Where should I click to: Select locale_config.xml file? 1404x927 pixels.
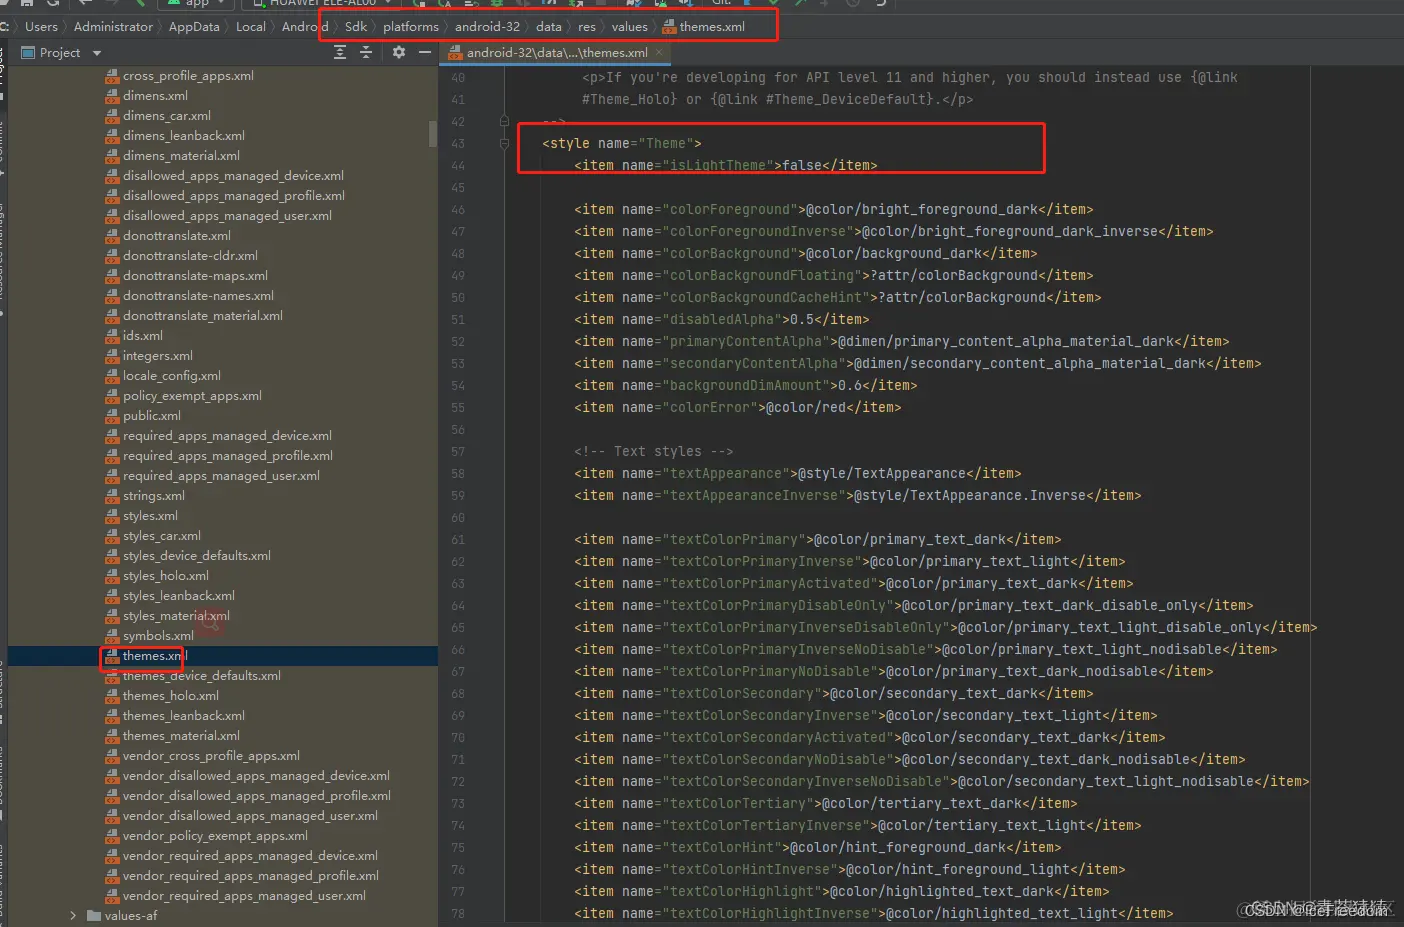pyautogui.click(x=171, y=376)
